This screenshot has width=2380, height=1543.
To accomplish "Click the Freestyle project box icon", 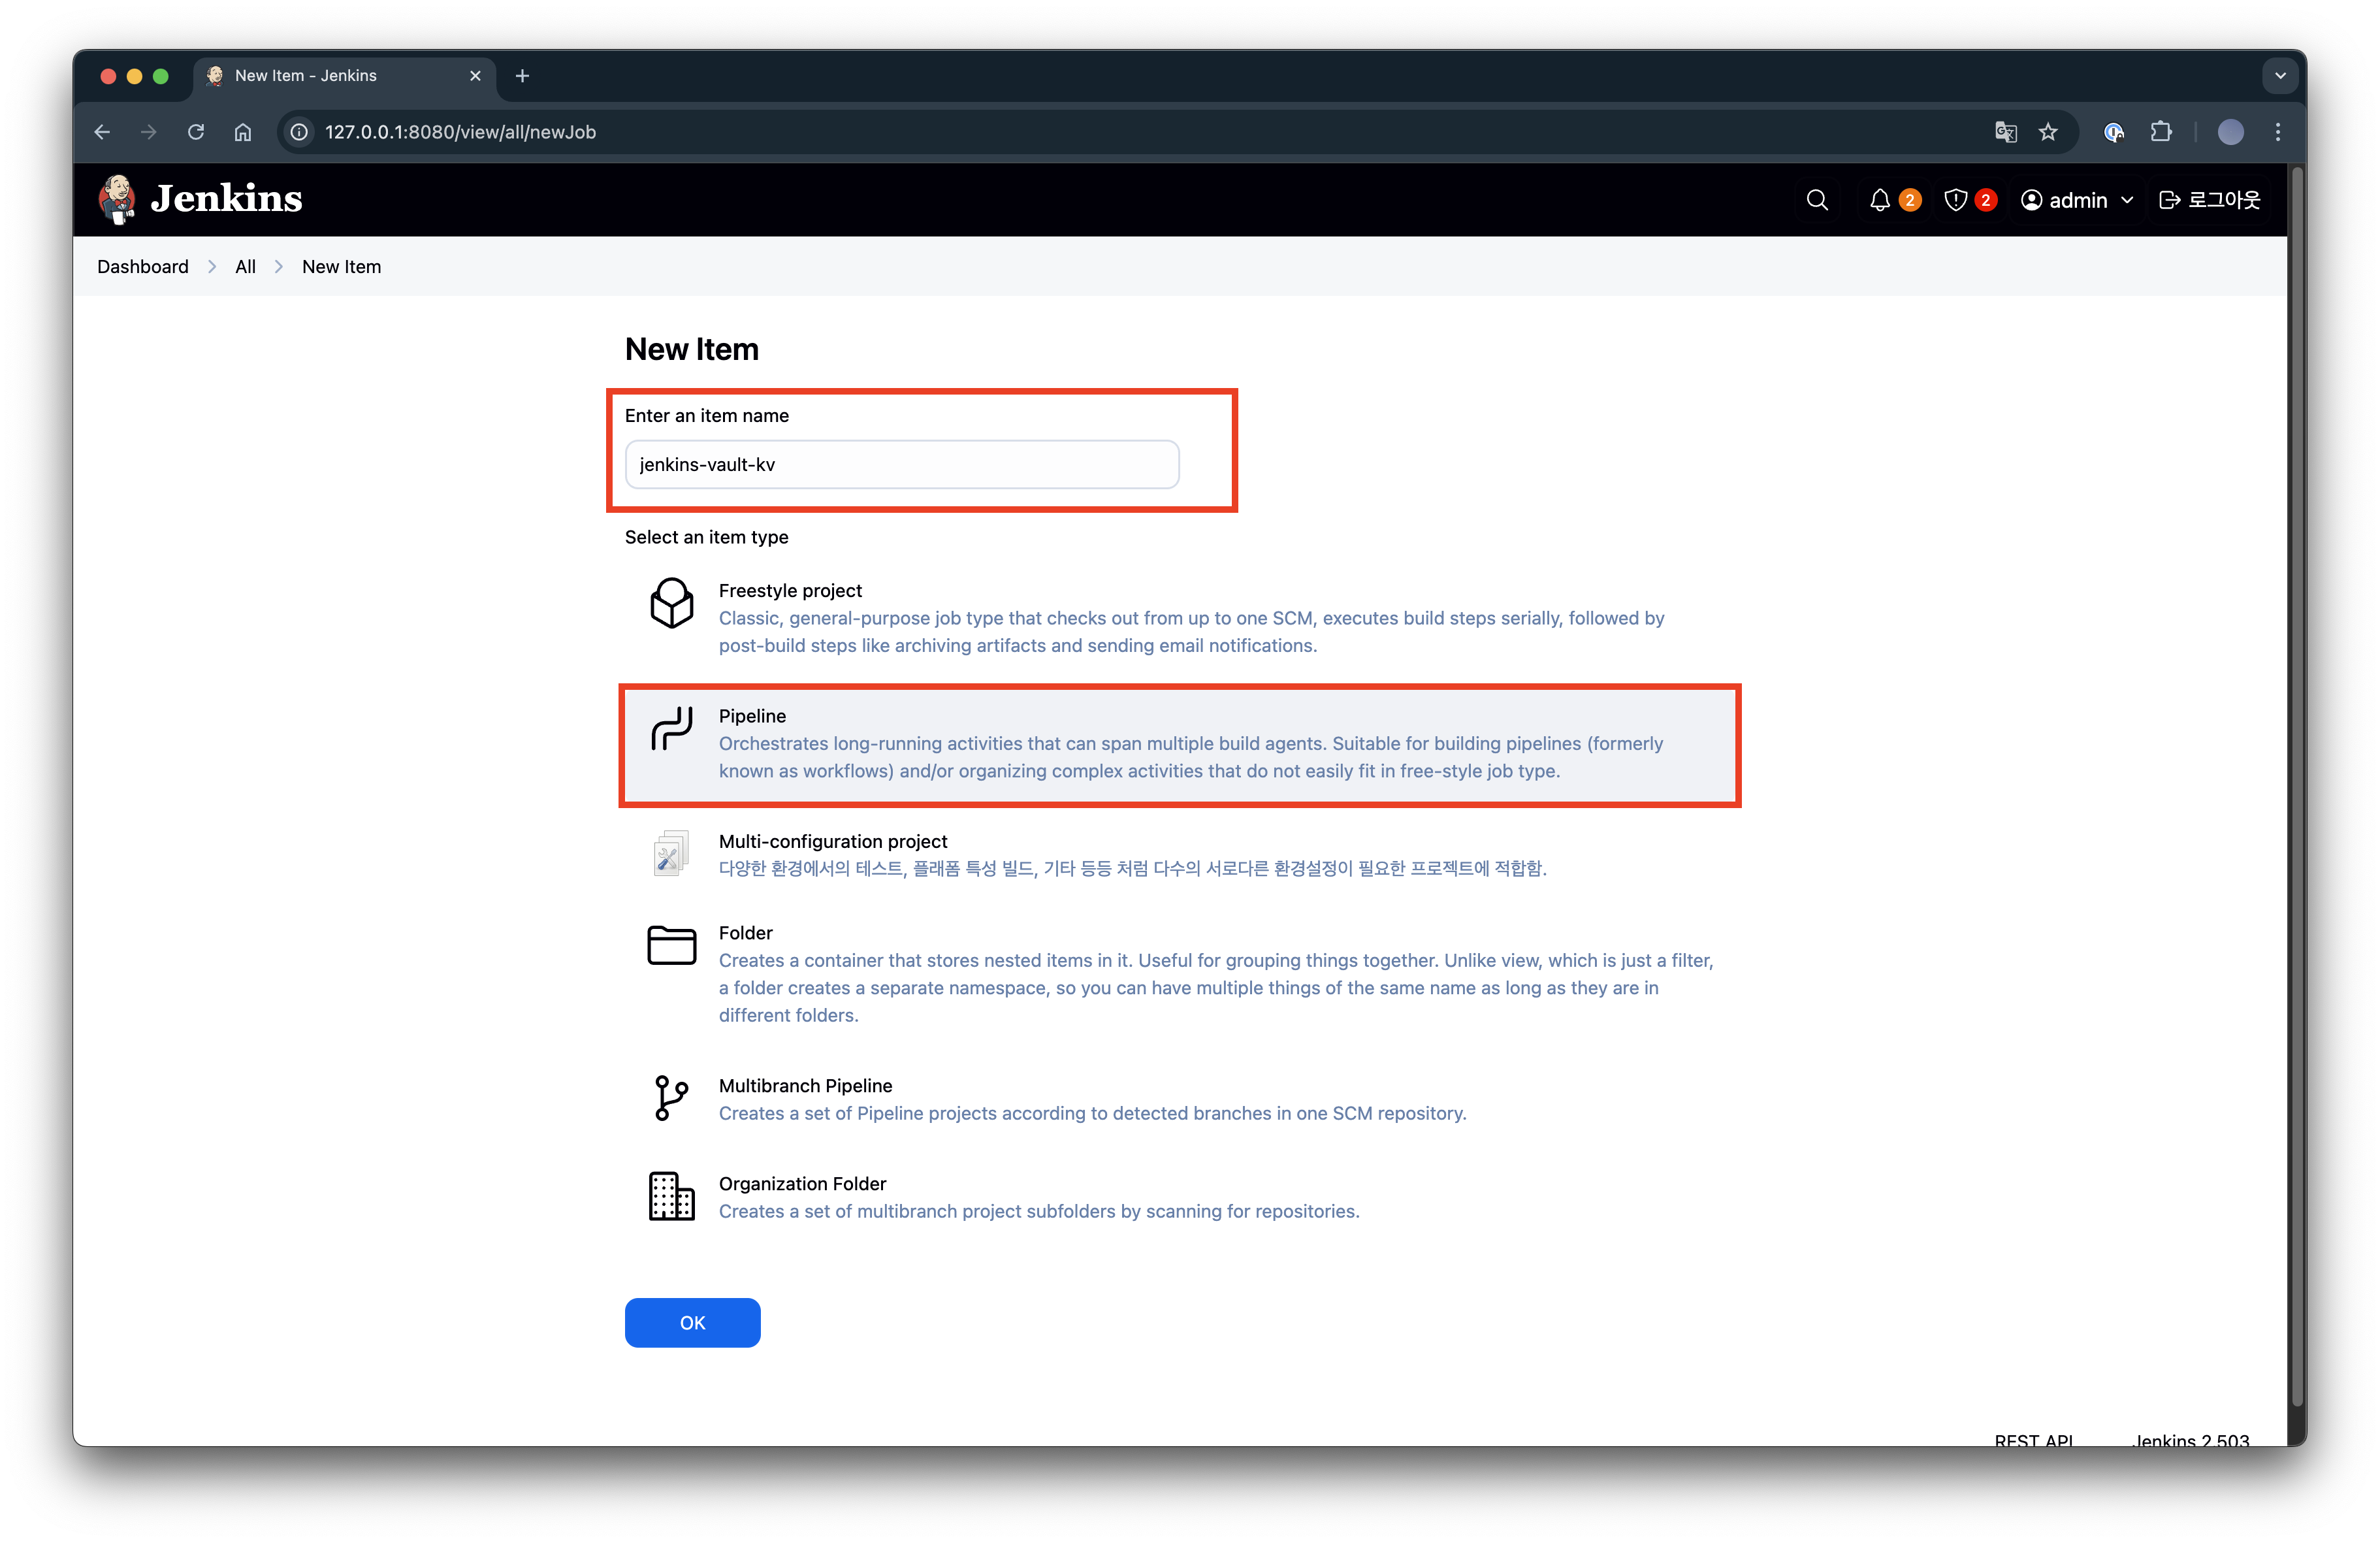I will tap(671, 603).
